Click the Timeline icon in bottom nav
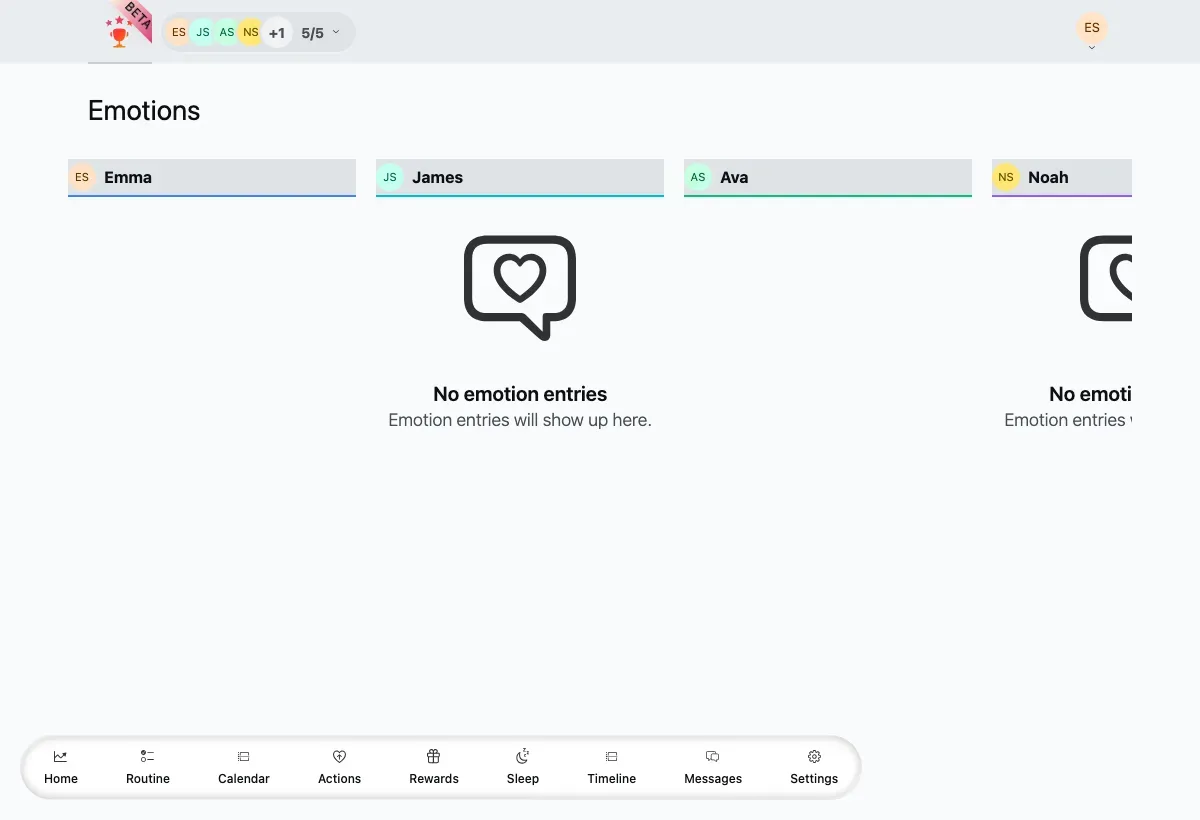 (x=612, y=757)
